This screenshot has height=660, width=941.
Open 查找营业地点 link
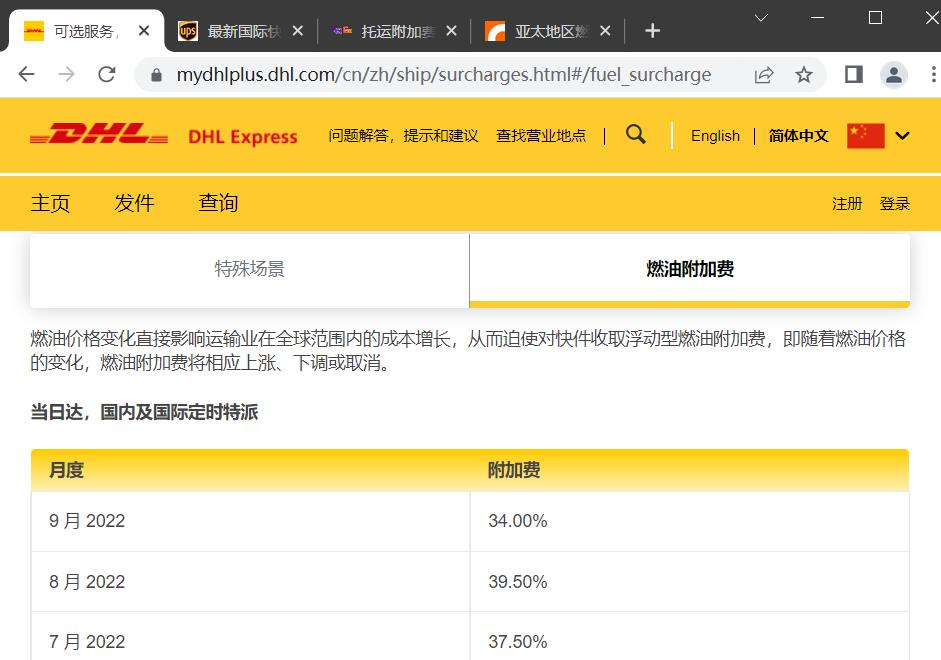pyautogui.click(x=541, y=136)
